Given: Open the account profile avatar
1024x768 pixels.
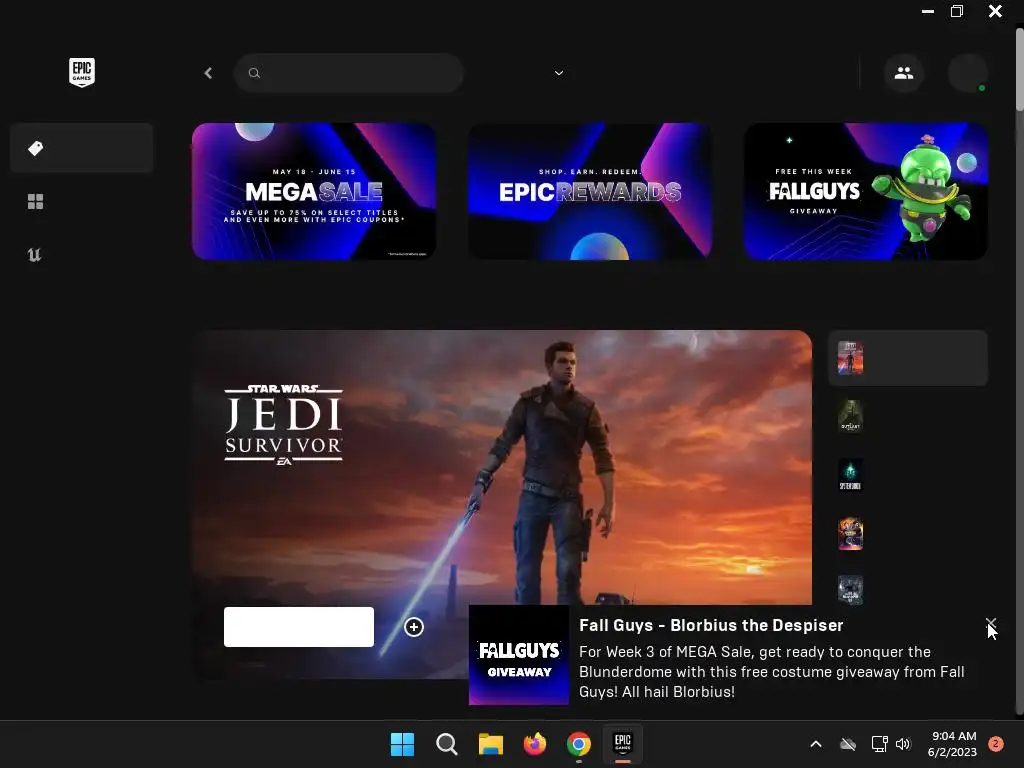Looking at the screenshot, I should tap(967, 73).
